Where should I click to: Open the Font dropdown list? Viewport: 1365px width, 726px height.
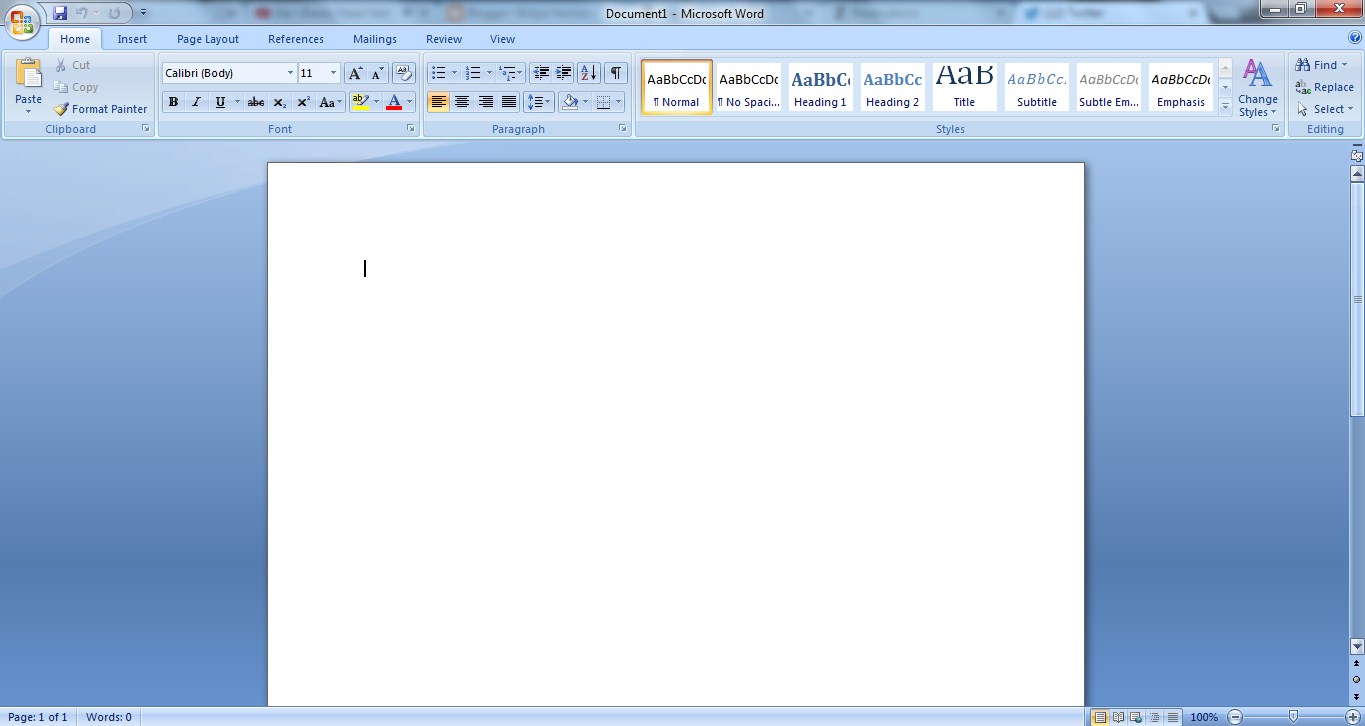289,72
